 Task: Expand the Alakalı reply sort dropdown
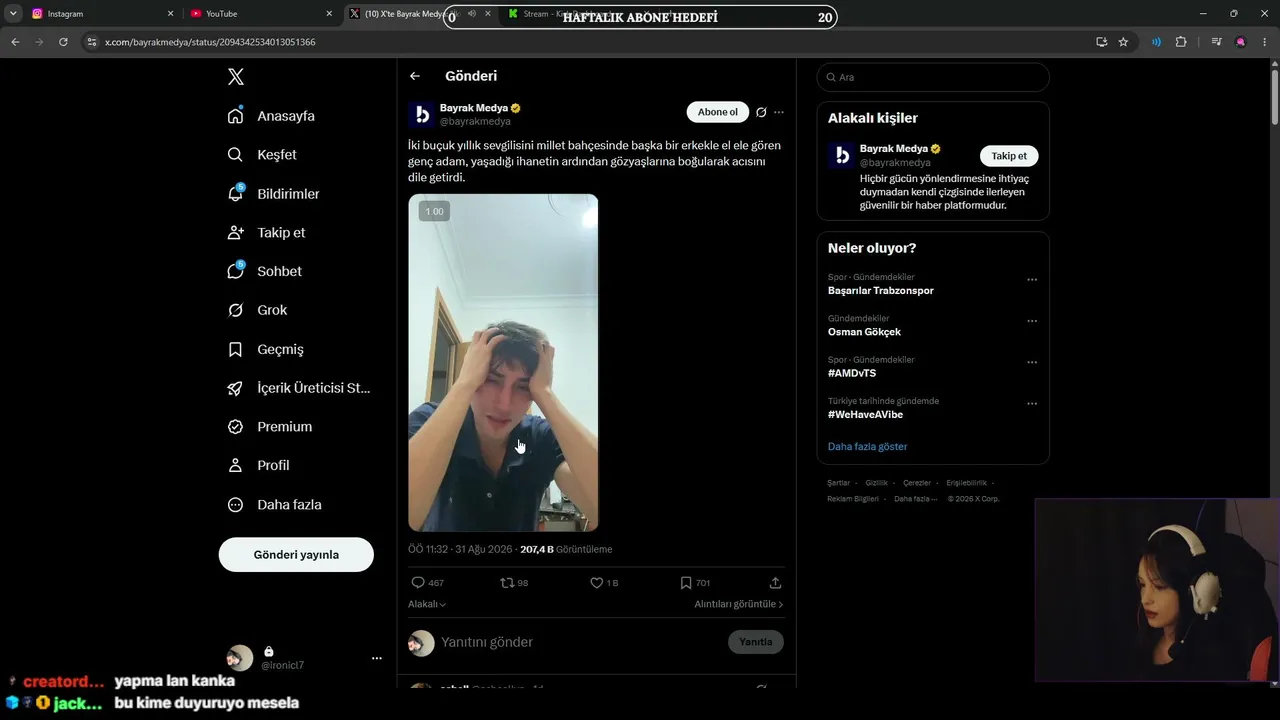(427, 604)
